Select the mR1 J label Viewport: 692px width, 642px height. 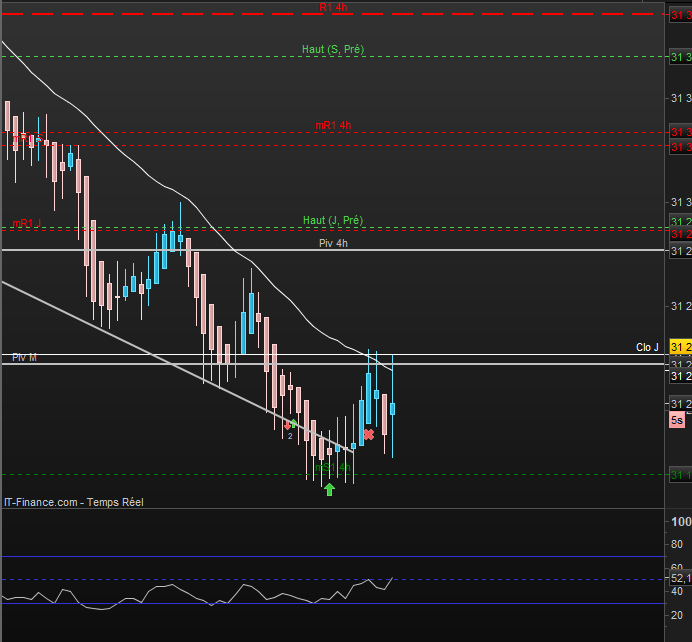pyautogui.click(x=26, y=223)
